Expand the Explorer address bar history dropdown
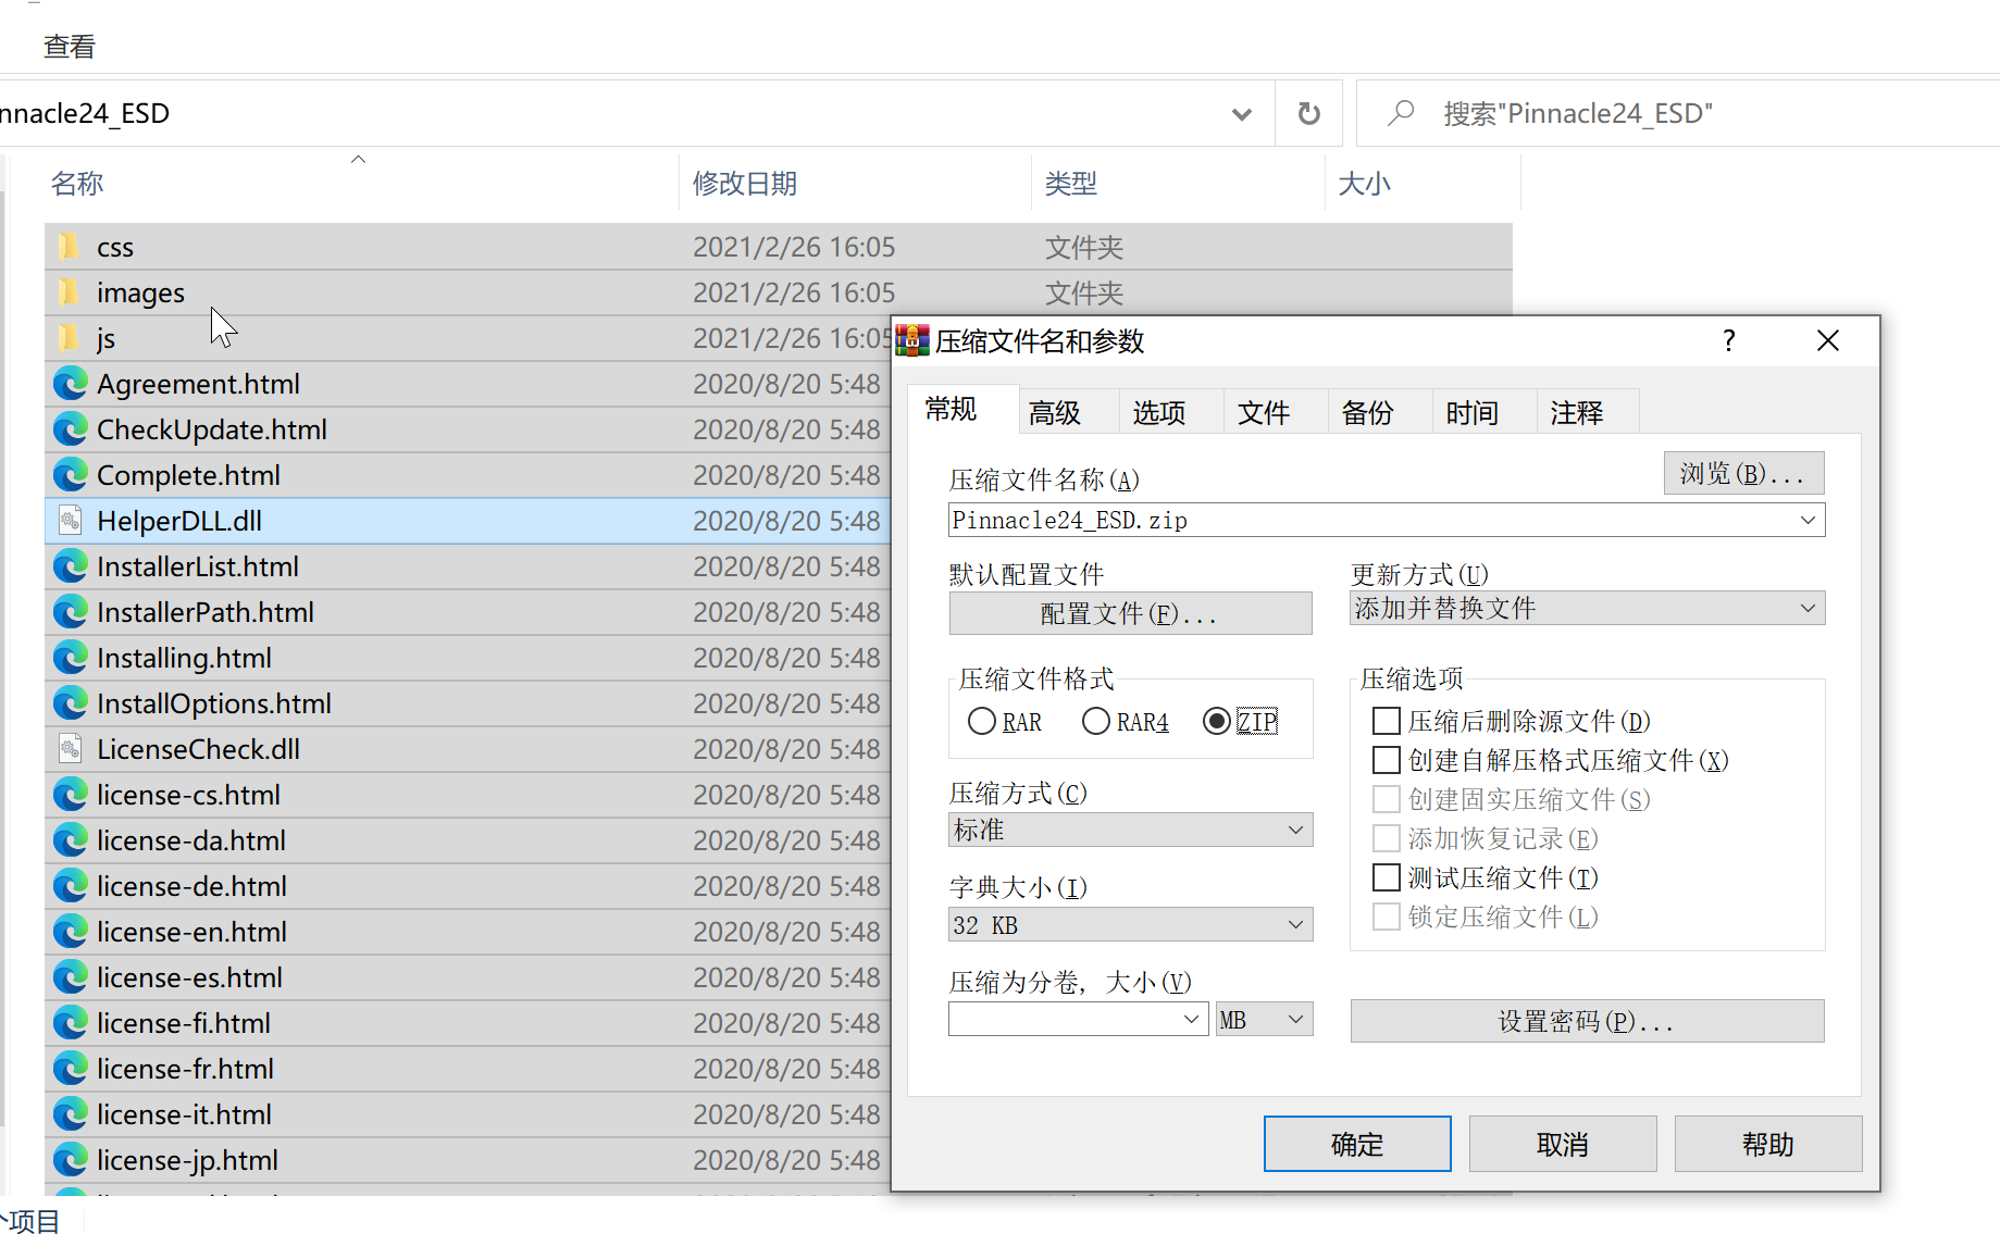 pos(1241,113)
